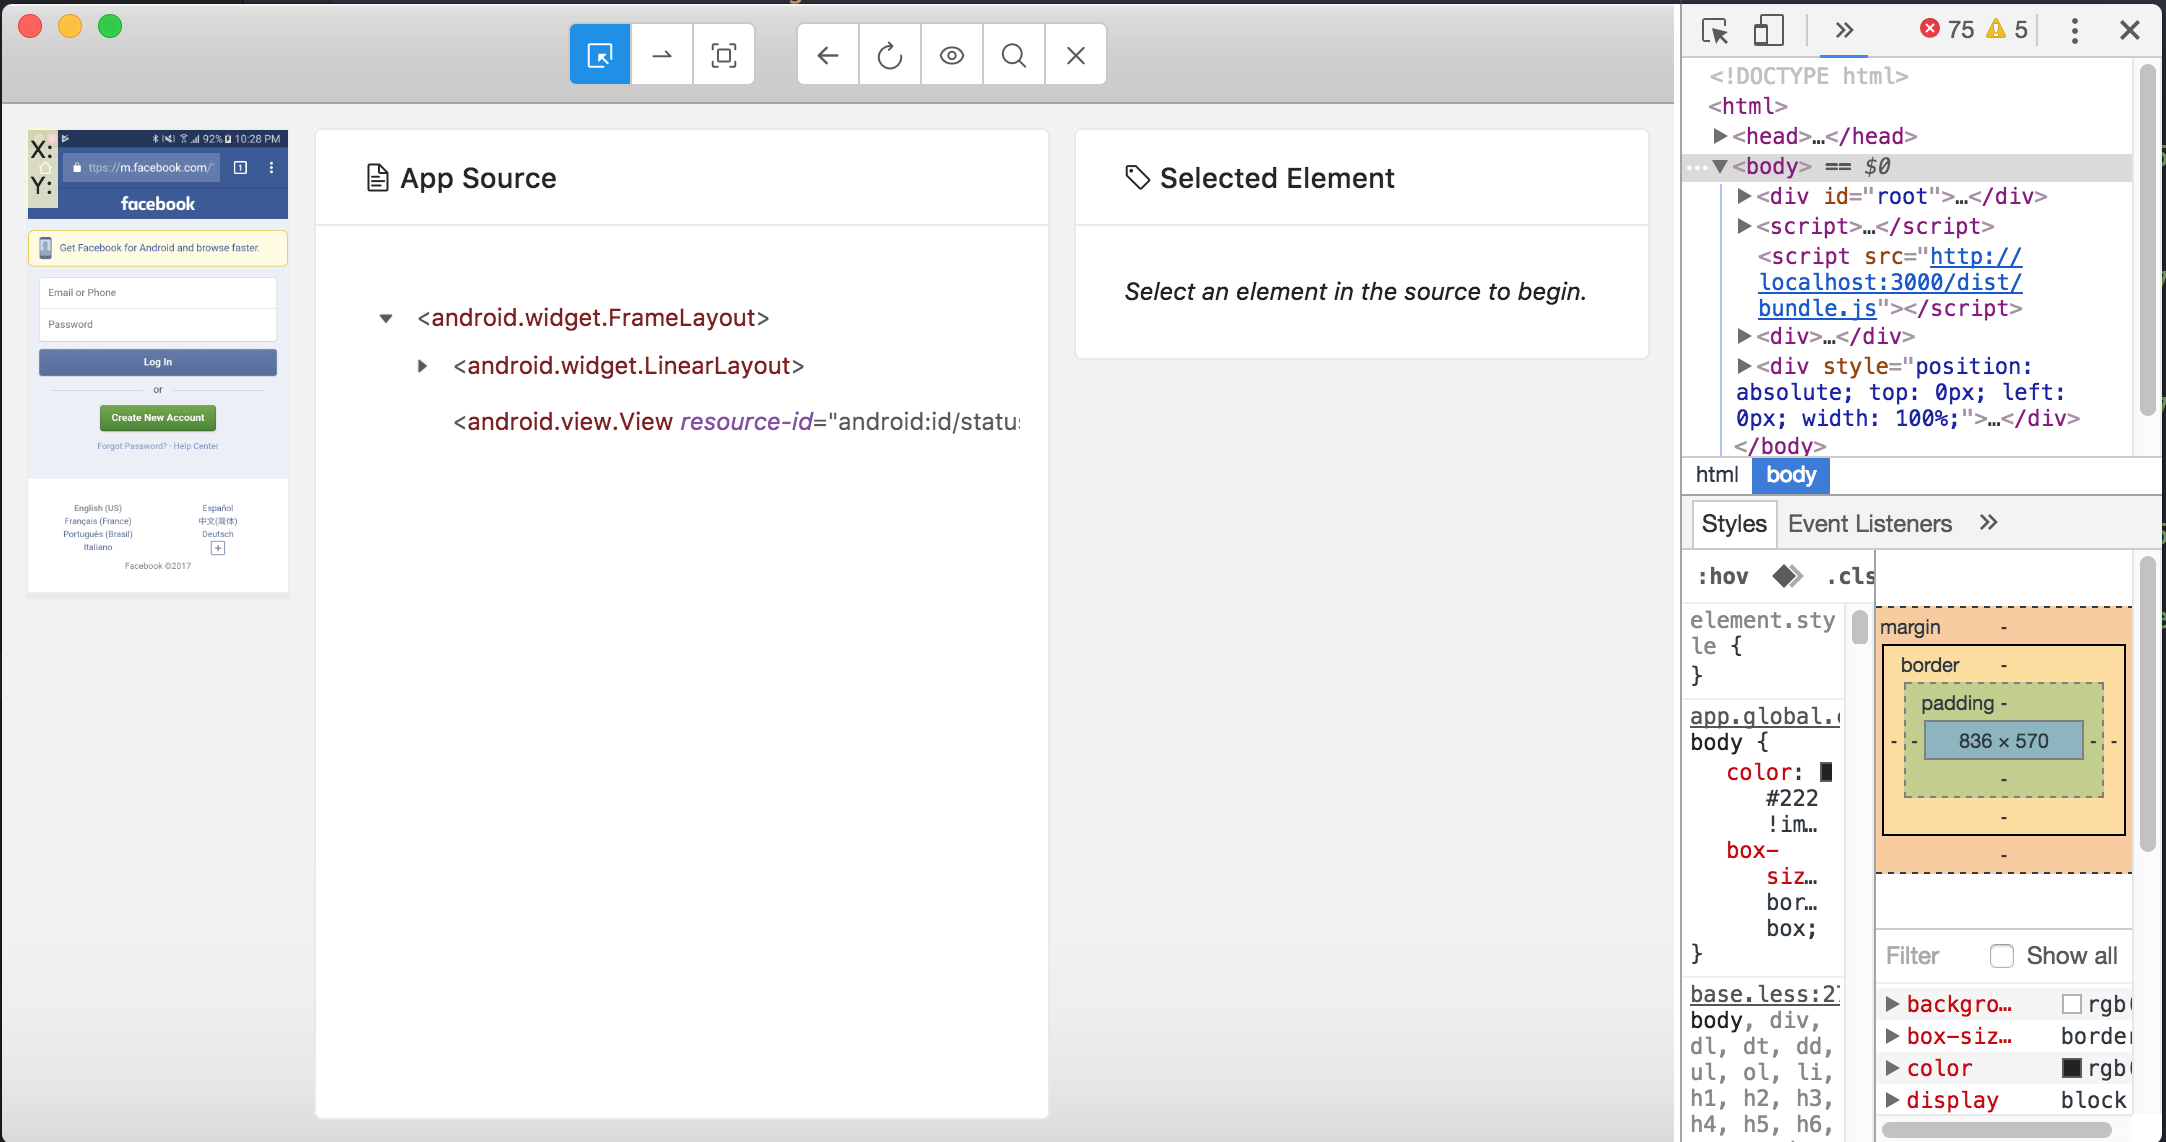The image size is (2166, 1142).
Task: Toggle :hov element state
Action: tap(1722, 576)
